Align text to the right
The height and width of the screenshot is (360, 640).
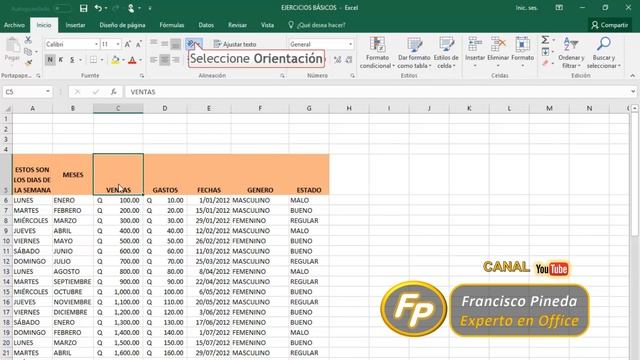click(x=176, y=60)
